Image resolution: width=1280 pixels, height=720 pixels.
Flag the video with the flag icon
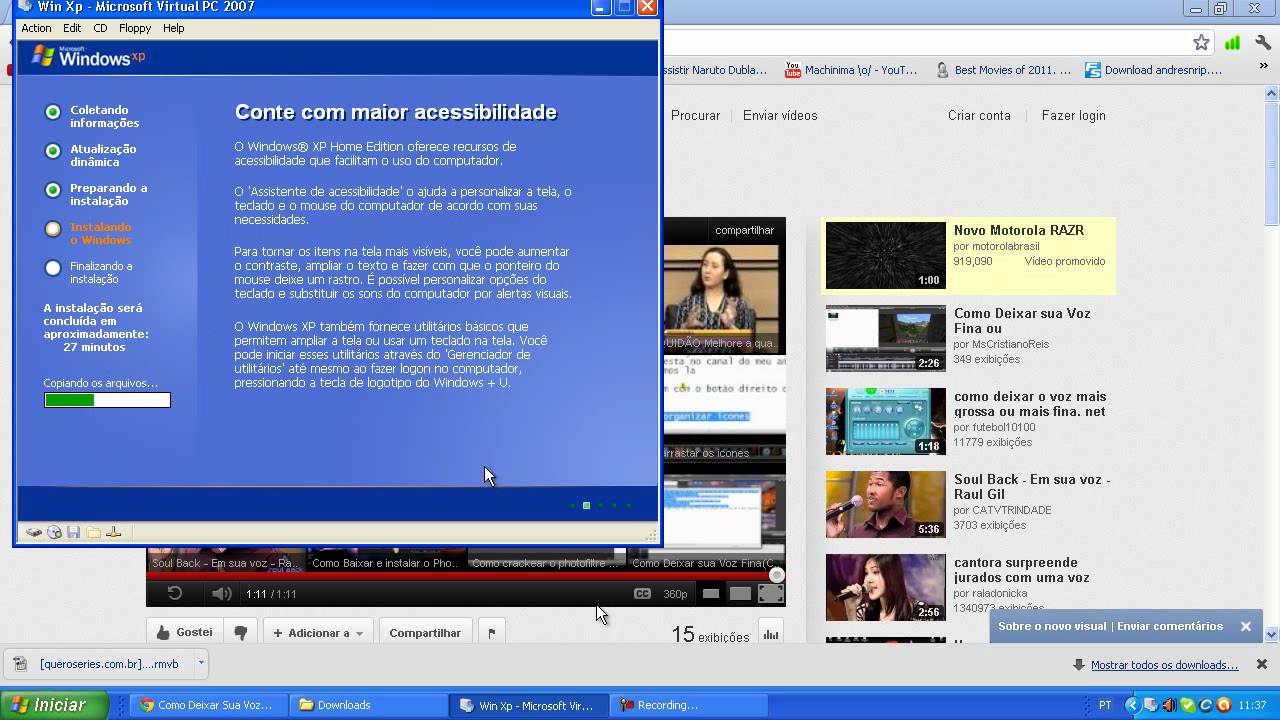[x=491, y=633]
